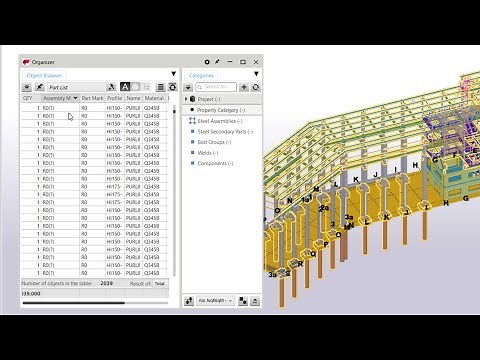
Task: Select the Steel Assemblies category
Action: tap(220, 121)
